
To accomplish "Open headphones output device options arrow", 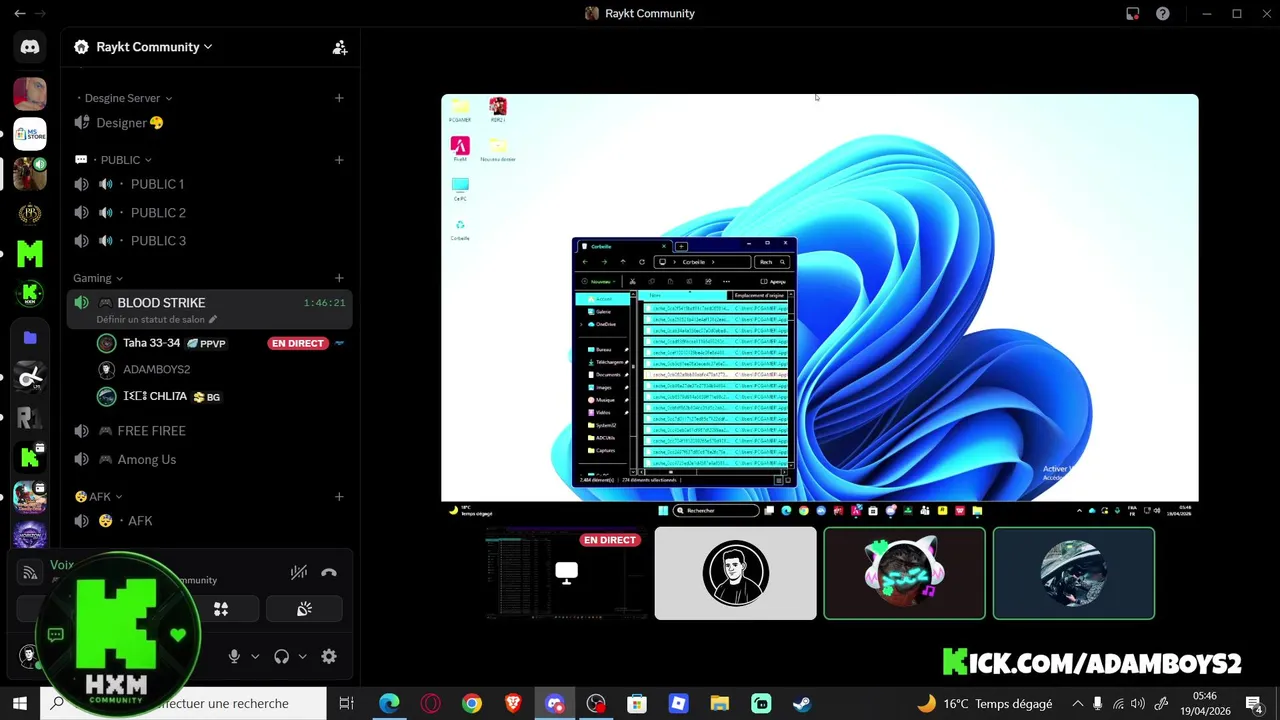I will (x=302, y=657).
